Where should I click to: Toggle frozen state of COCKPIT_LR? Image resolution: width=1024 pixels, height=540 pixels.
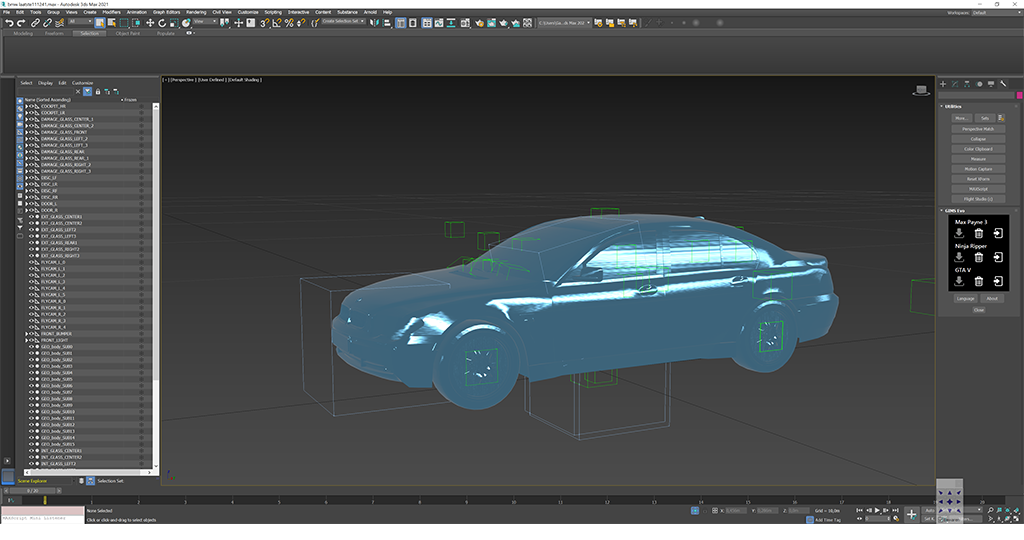click(x=141, y=112)
